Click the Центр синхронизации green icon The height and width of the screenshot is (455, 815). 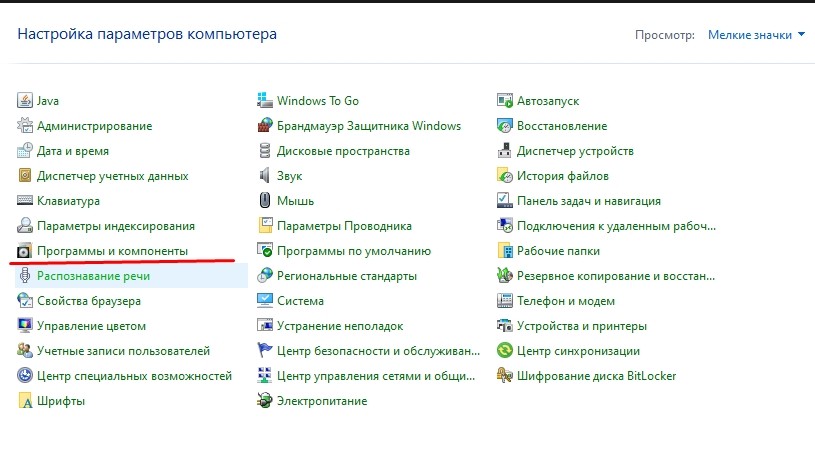tap(505, 351)
